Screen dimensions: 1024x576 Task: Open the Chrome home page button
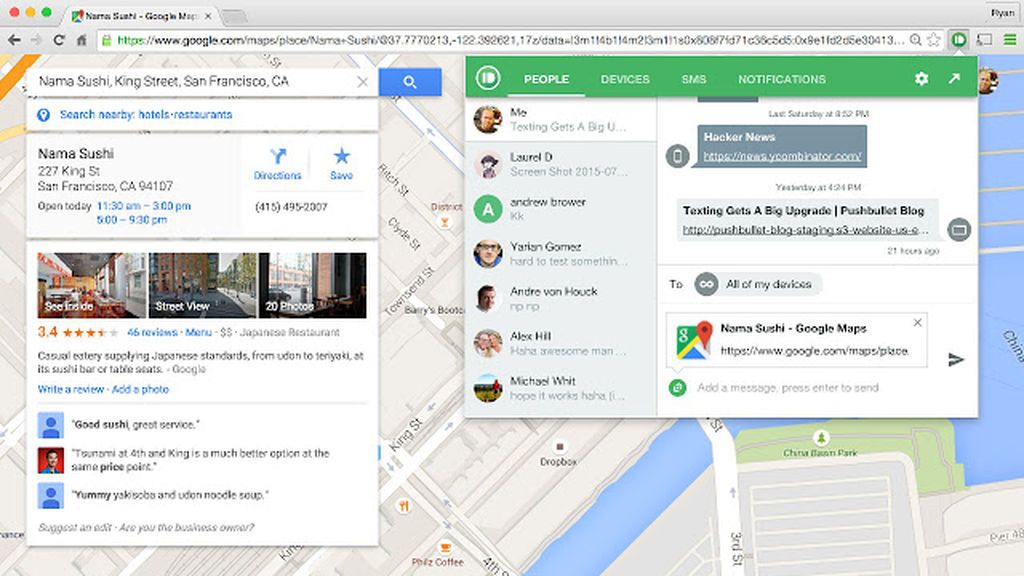point(81,40)
